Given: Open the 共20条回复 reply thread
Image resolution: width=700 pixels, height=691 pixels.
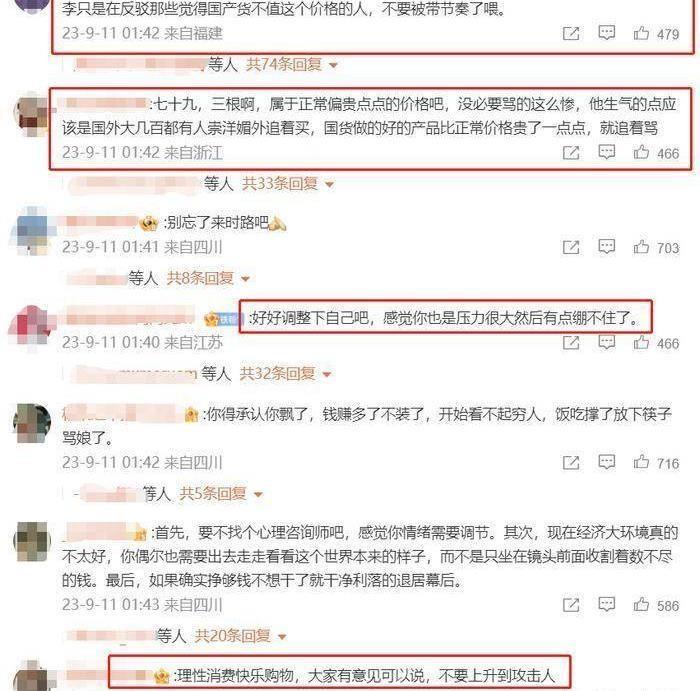Looking at the screenshot, I should (241, 636).
